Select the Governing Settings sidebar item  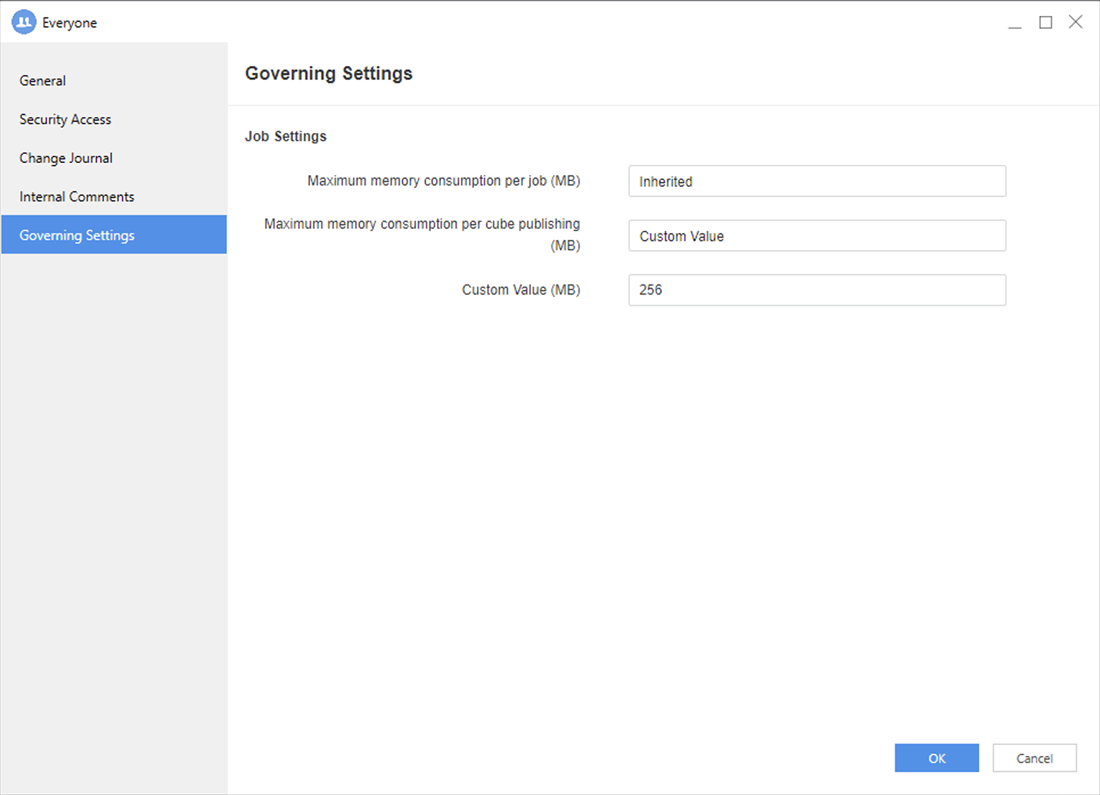(x=77, y=236)
